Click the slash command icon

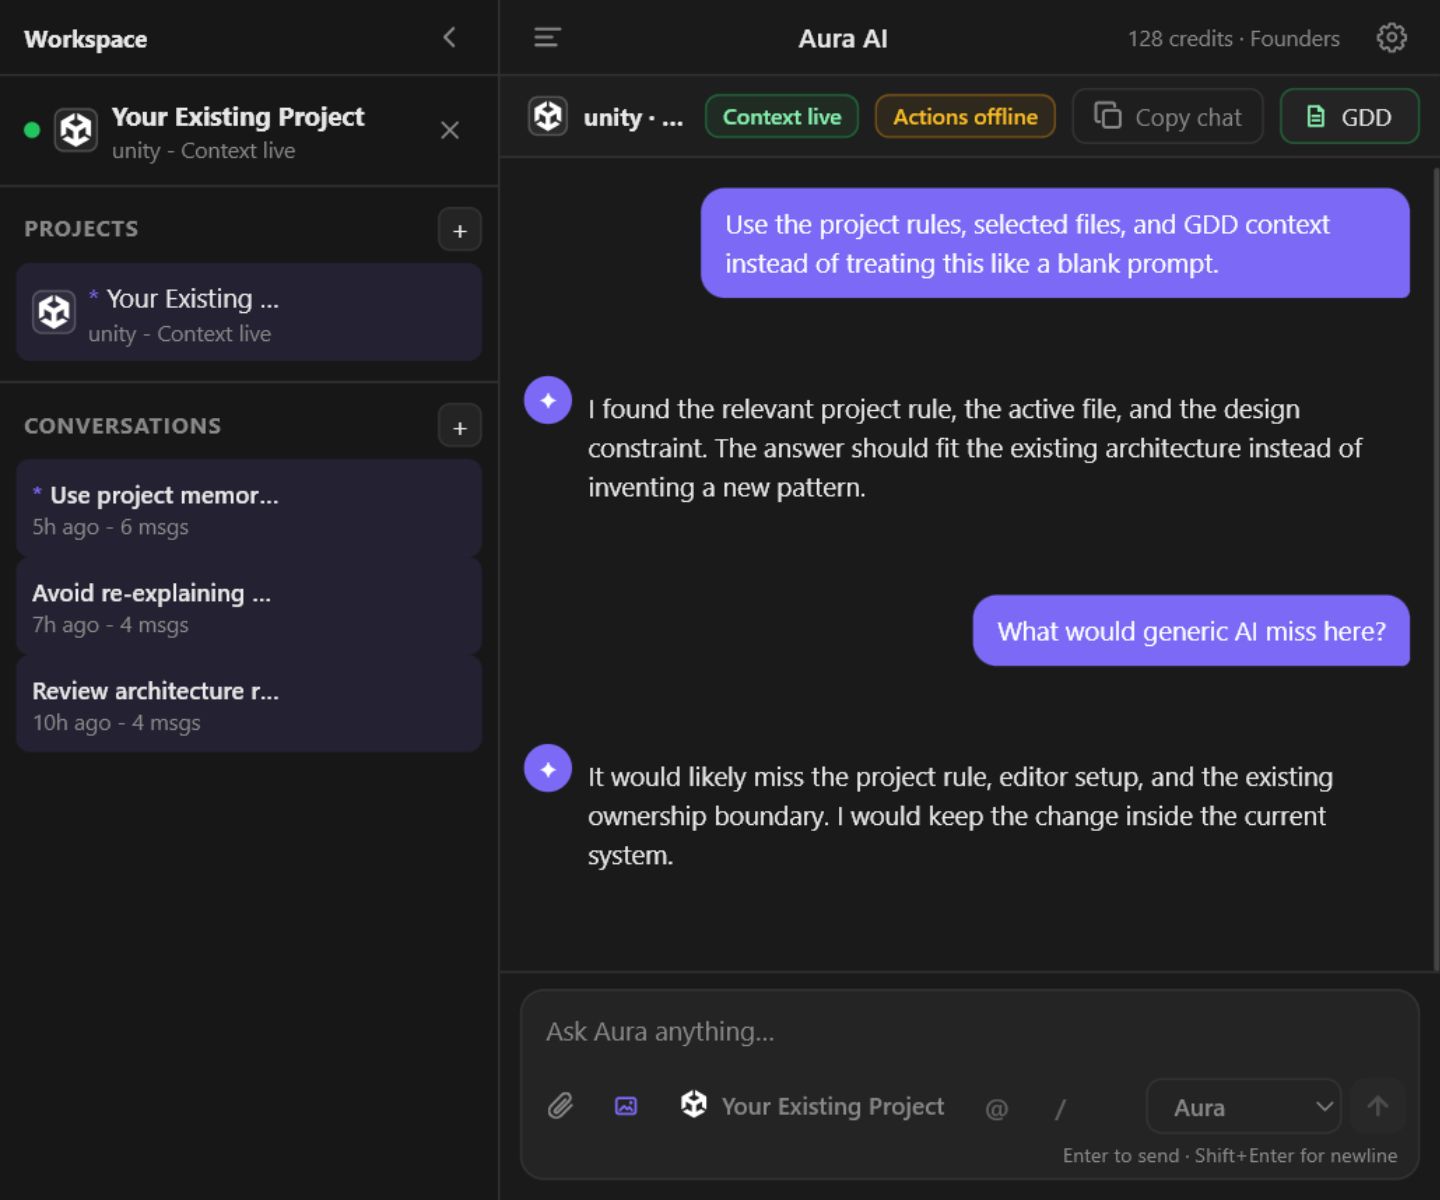tap(1060, 1108)
